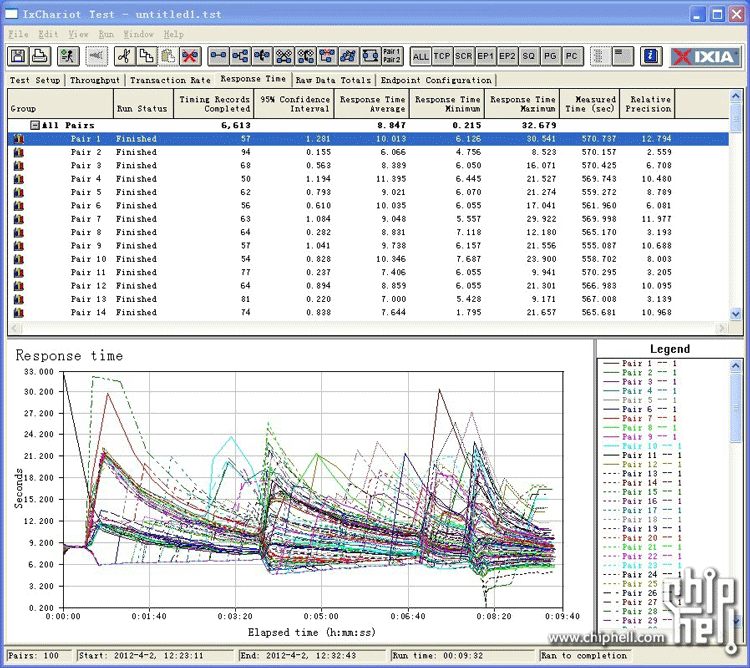
Task: Toggle the EP1 grouping button
Action: [485, 56]
